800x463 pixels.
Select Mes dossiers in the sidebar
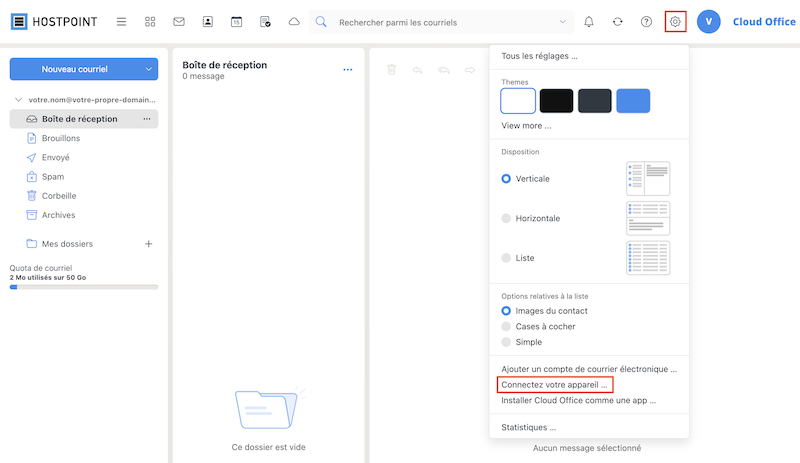pos(67,244)
